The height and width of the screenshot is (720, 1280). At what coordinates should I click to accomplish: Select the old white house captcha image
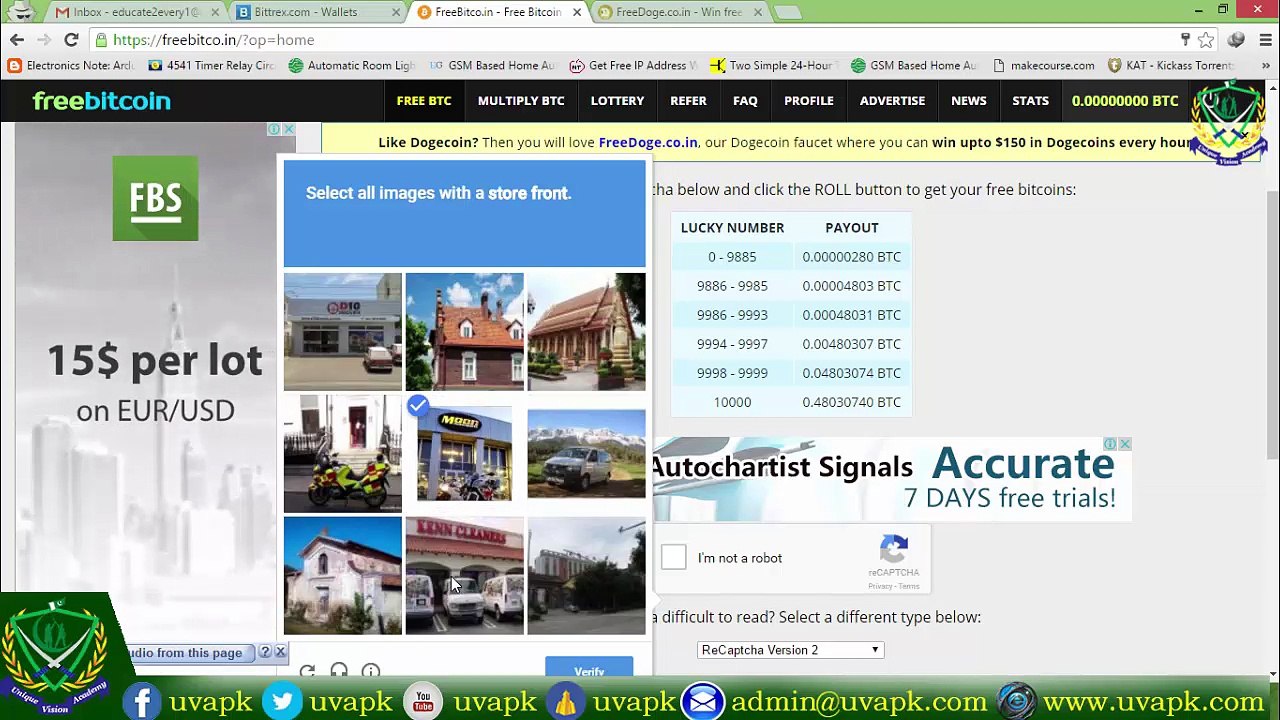[342, 575]
